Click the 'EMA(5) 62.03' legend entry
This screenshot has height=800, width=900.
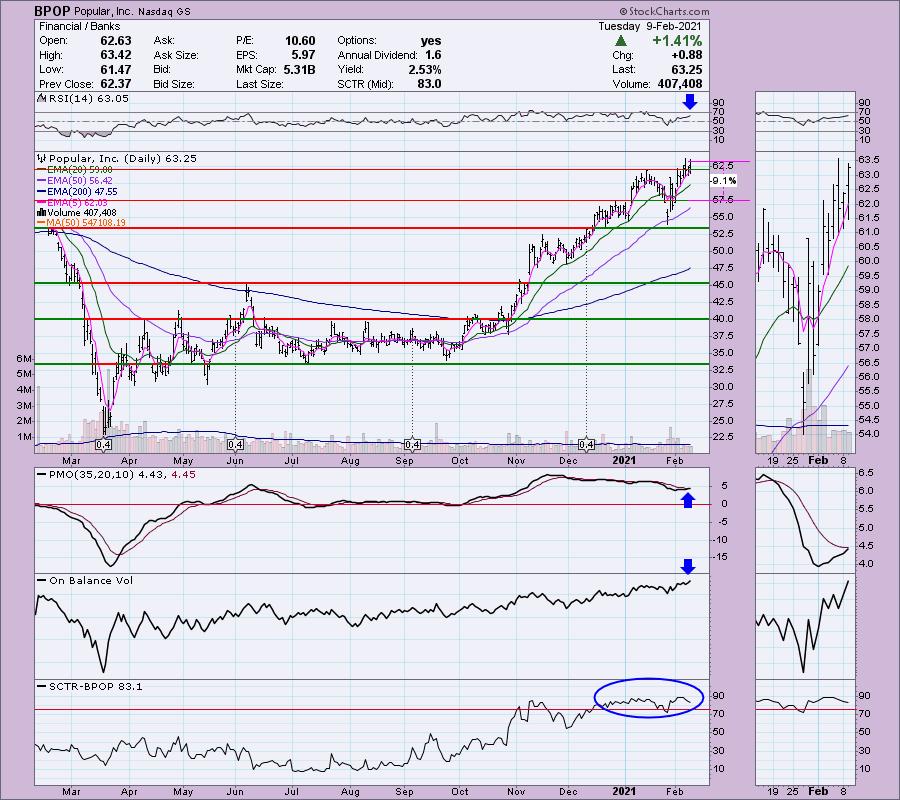77,202
